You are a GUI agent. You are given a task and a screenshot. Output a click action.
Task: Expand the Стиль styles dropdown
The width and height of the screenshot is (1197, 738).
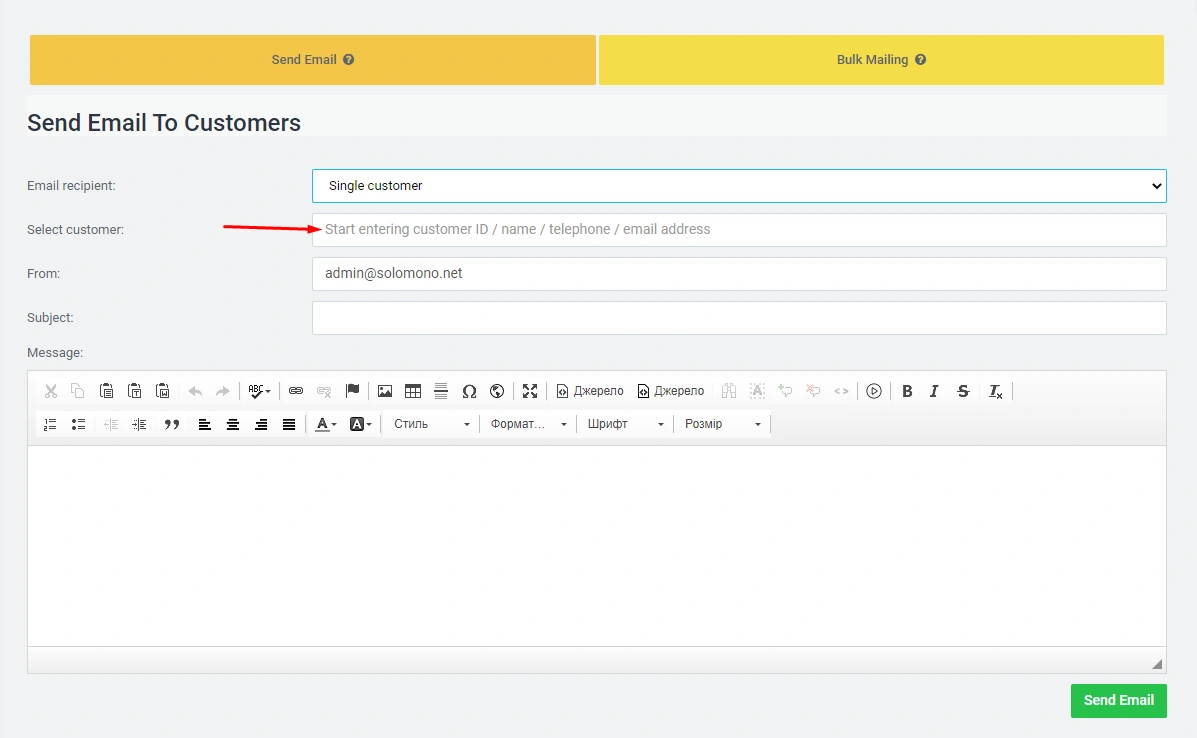(x=431, y=424)
